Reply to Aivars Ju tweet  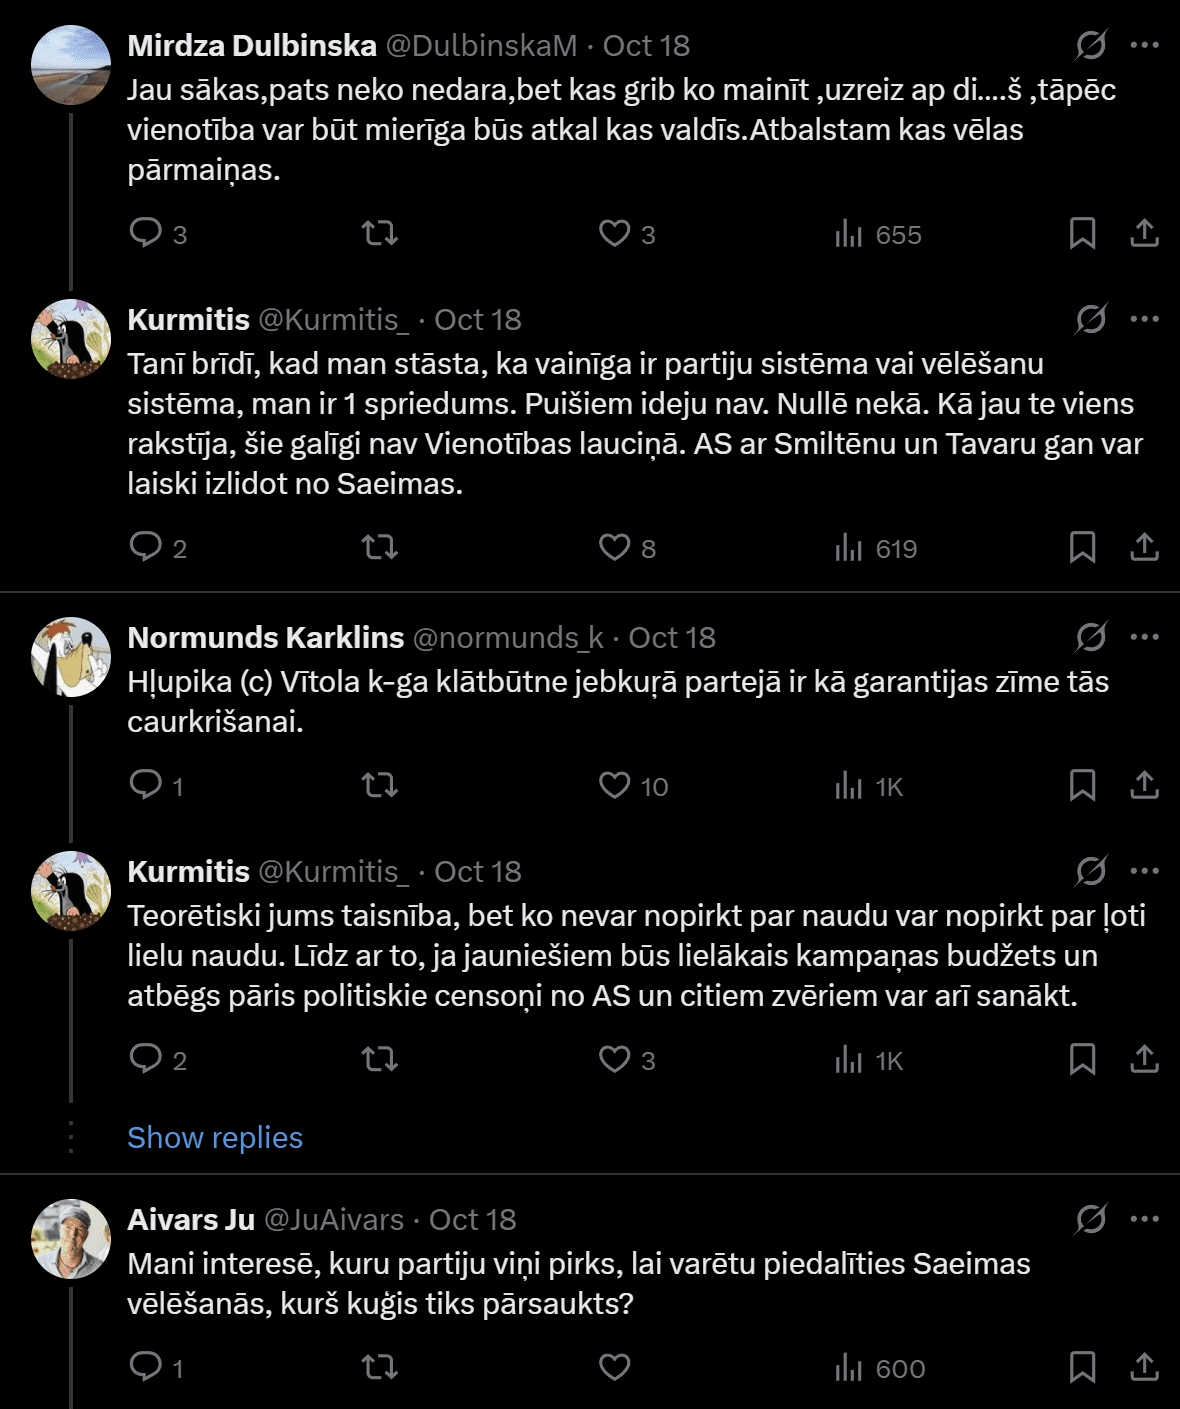tap(146, 1367)
